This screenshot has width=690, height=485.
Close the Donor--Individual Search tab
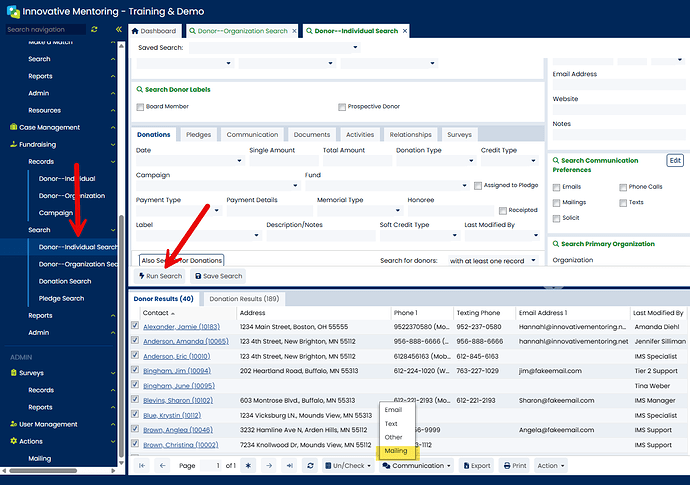click(404, 31)
